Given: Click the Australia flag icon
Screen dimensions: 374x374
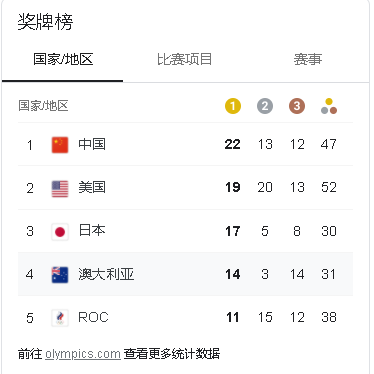Looking at the screenshot, I should [60, 275].
